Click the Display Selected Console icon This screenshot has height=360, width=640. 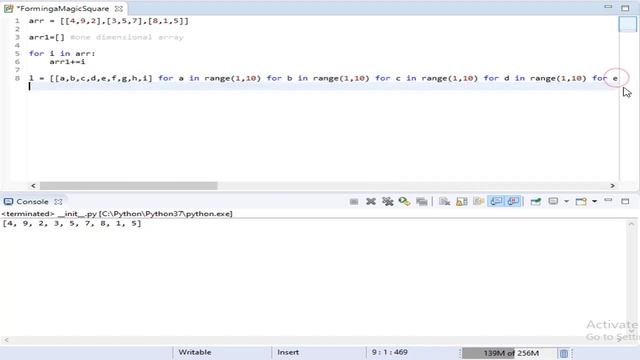pos(553,202)
